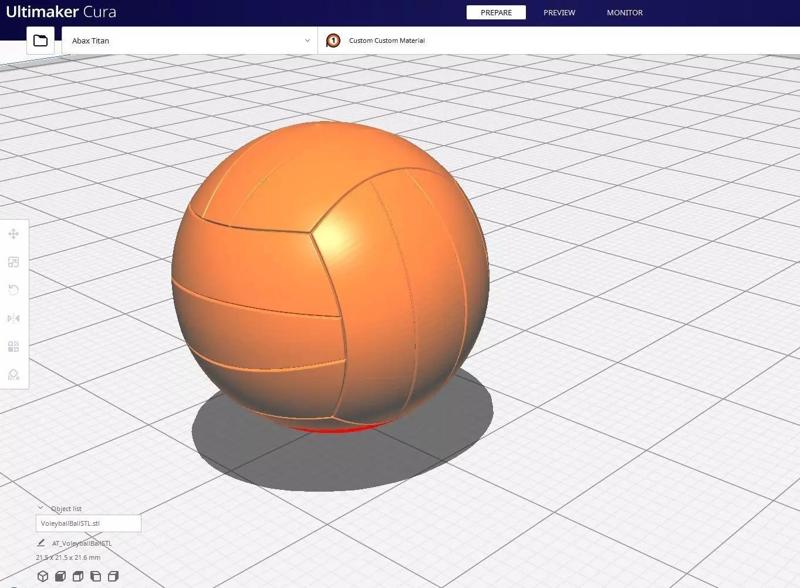
Task: Select the Scale tool
Action: tap(13, 263)
